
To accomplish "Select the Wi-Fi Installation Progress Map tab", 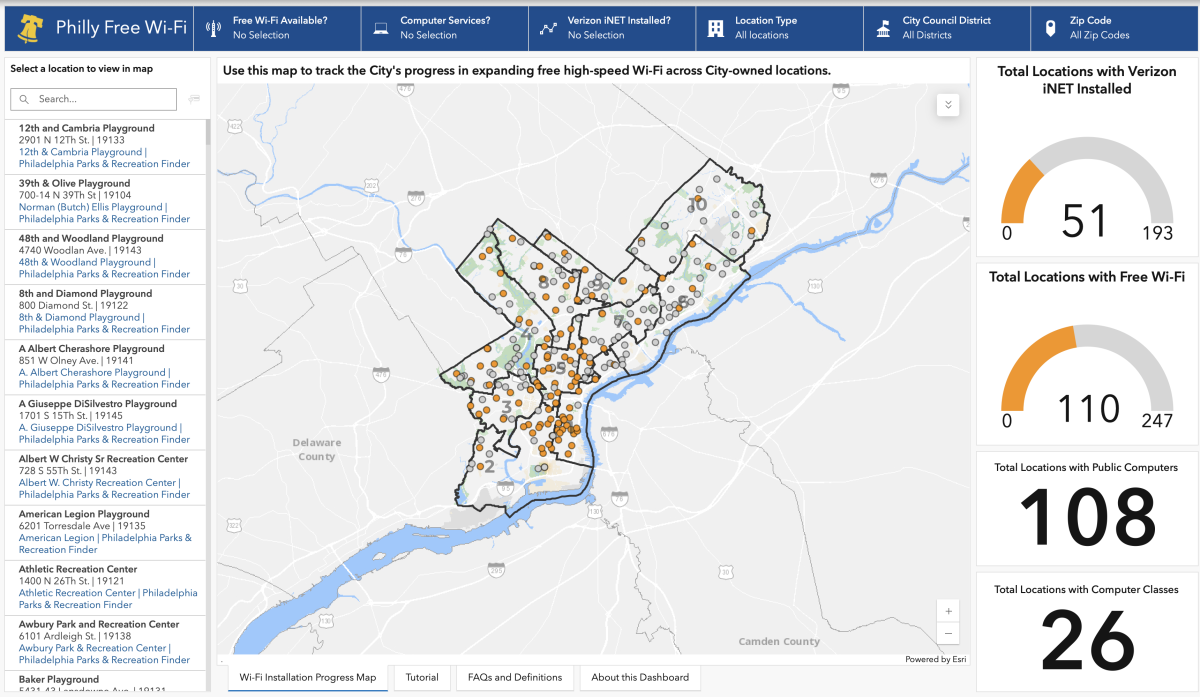I will coord(308,677).
